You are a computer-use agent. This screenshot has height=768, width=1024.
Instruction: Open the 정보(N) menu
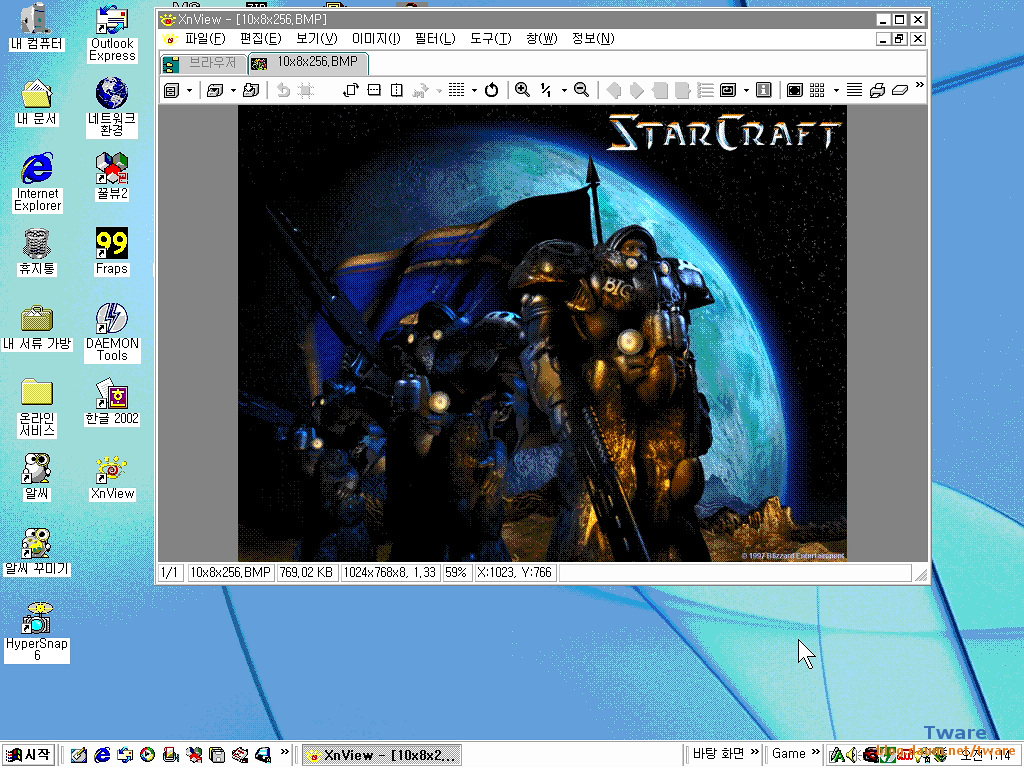593,39
